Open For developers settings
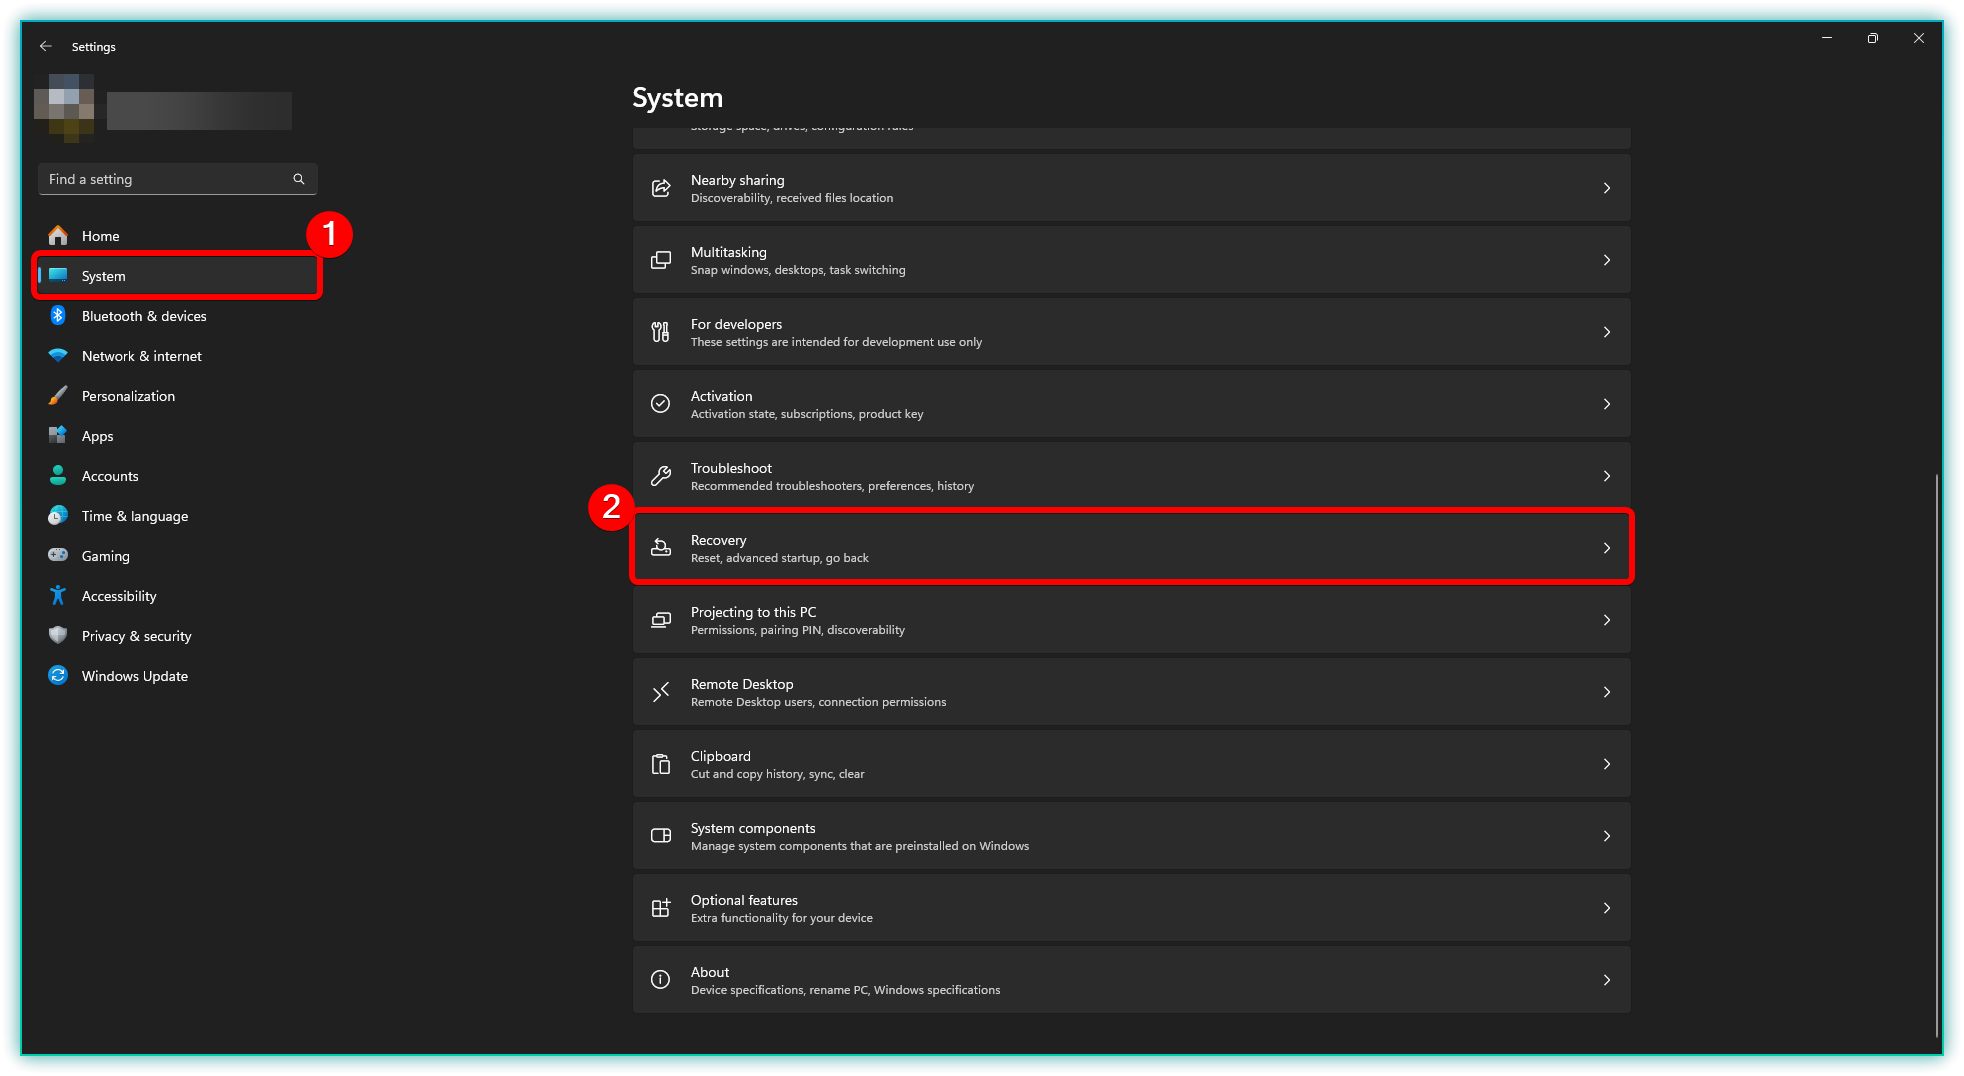The image size is (1964, 1076). click(1130, 332)
